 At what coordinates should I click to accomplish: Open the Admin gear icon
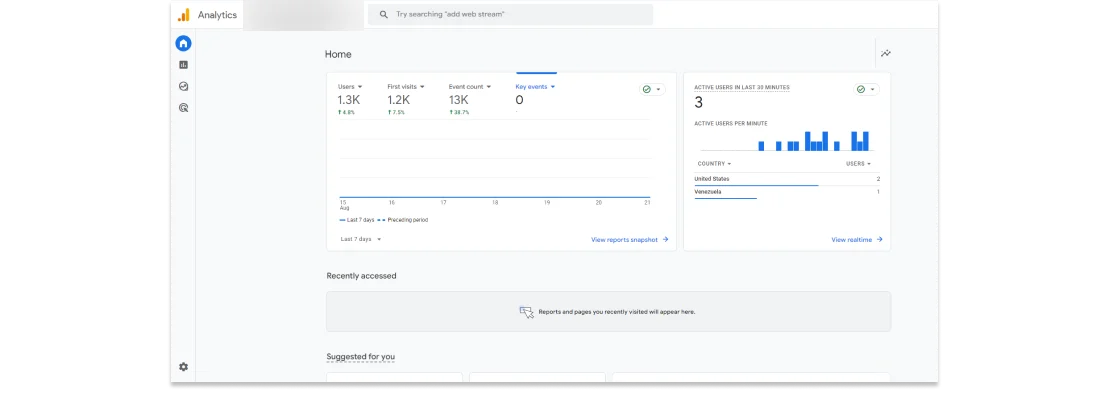click(183, 367)
